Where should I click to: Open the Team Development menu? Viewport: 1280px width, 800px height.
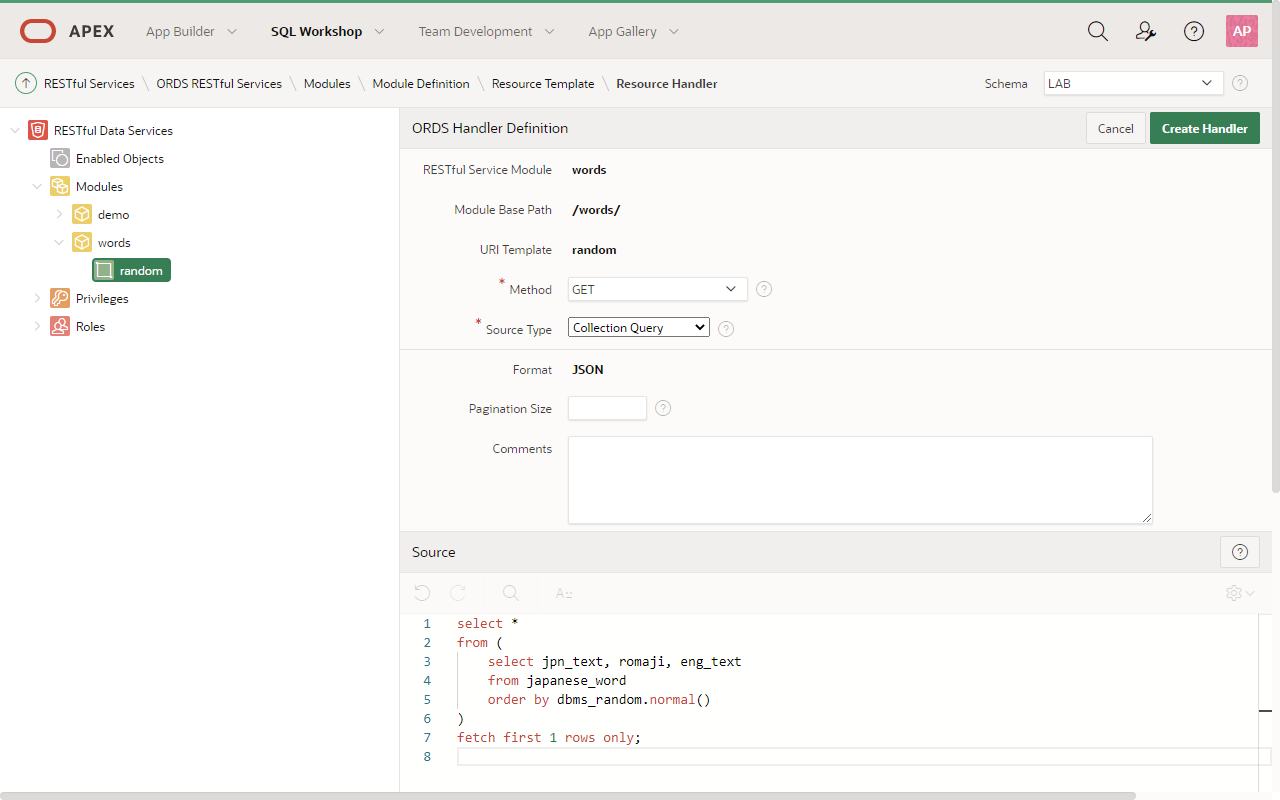pyautogui.click(x=486, y=31)
